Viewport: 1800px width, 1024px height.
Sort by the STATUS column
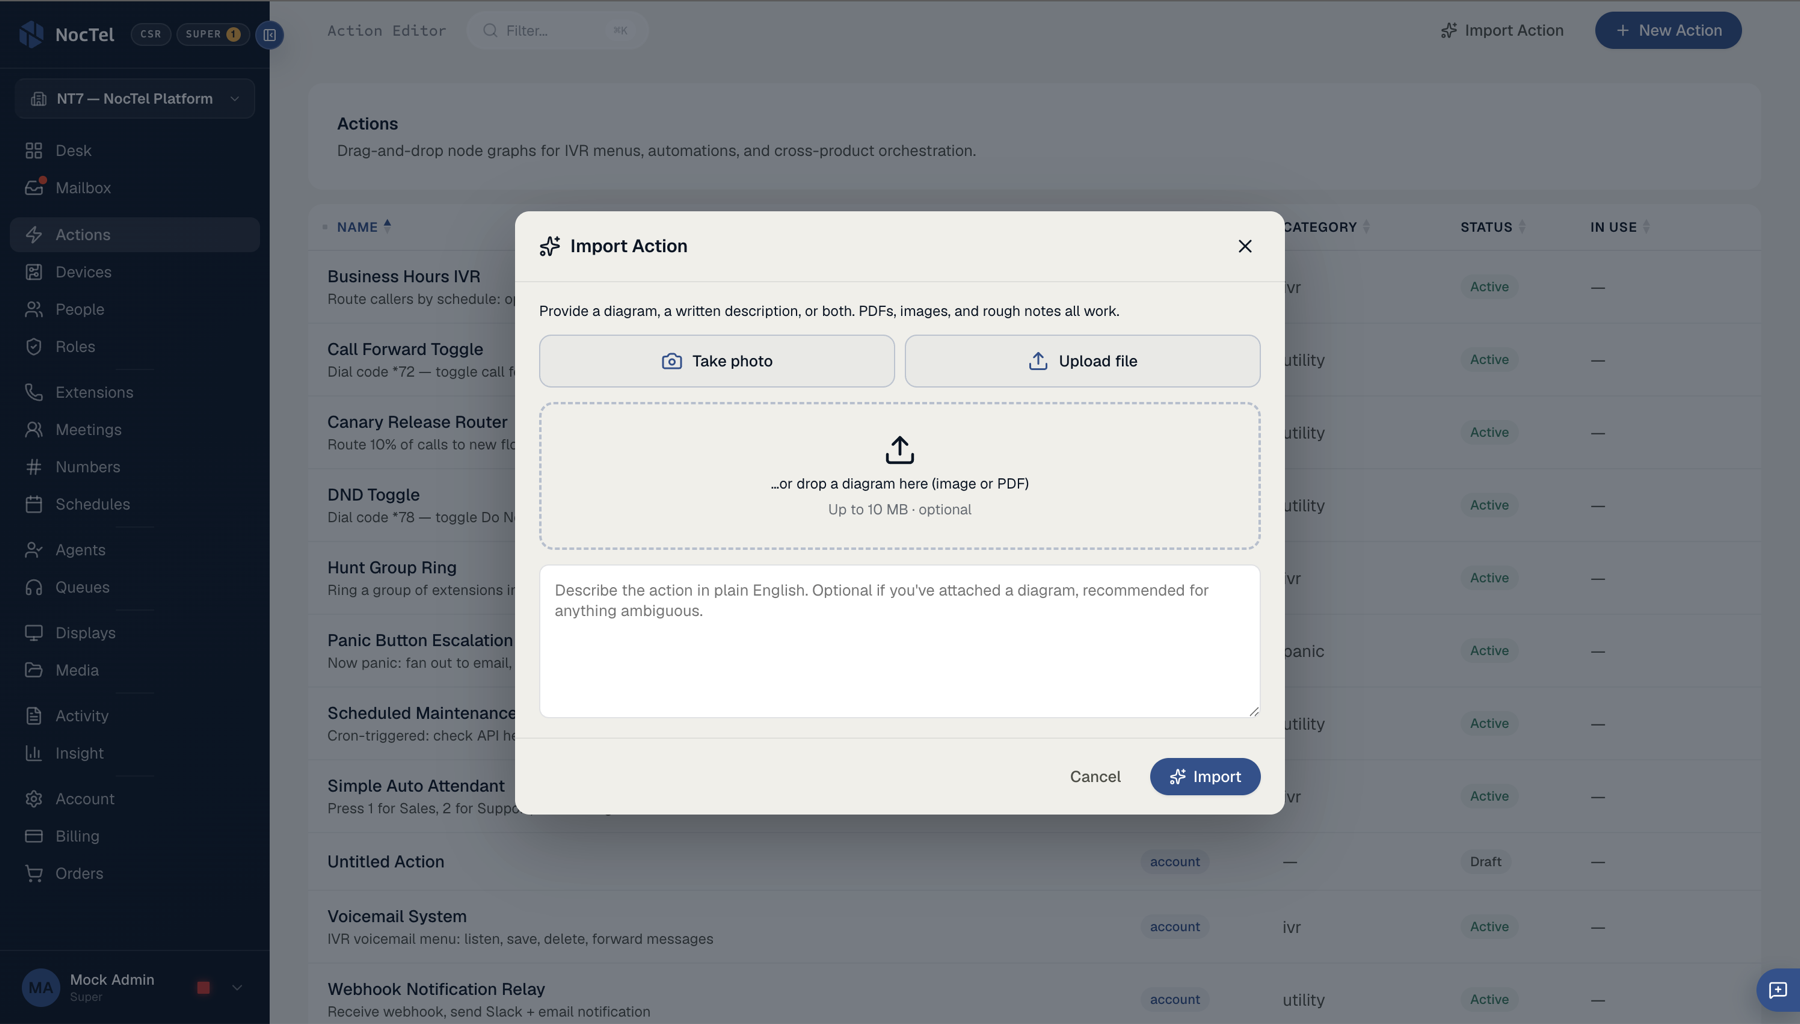[1493, 227]
